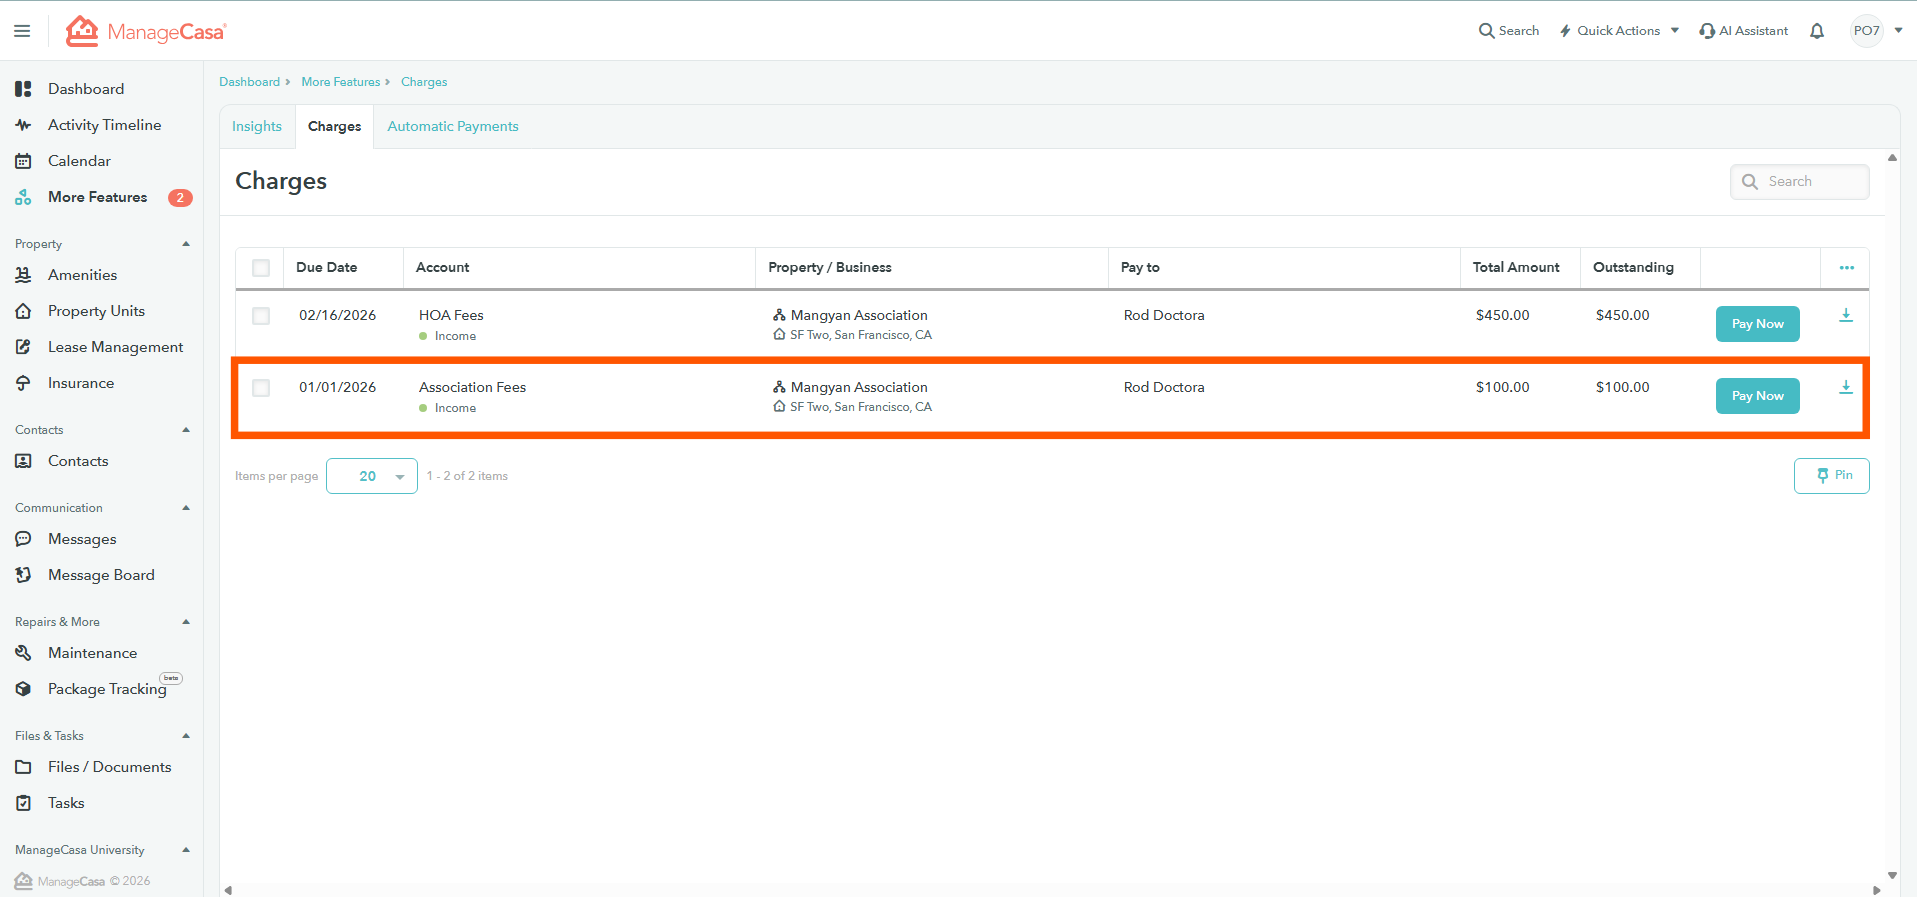Image resolution: width=1917 pixels, height=897 pixels.
Task: Click Pay Now for HOA Fees
Action: click(x=1757, y=324)
